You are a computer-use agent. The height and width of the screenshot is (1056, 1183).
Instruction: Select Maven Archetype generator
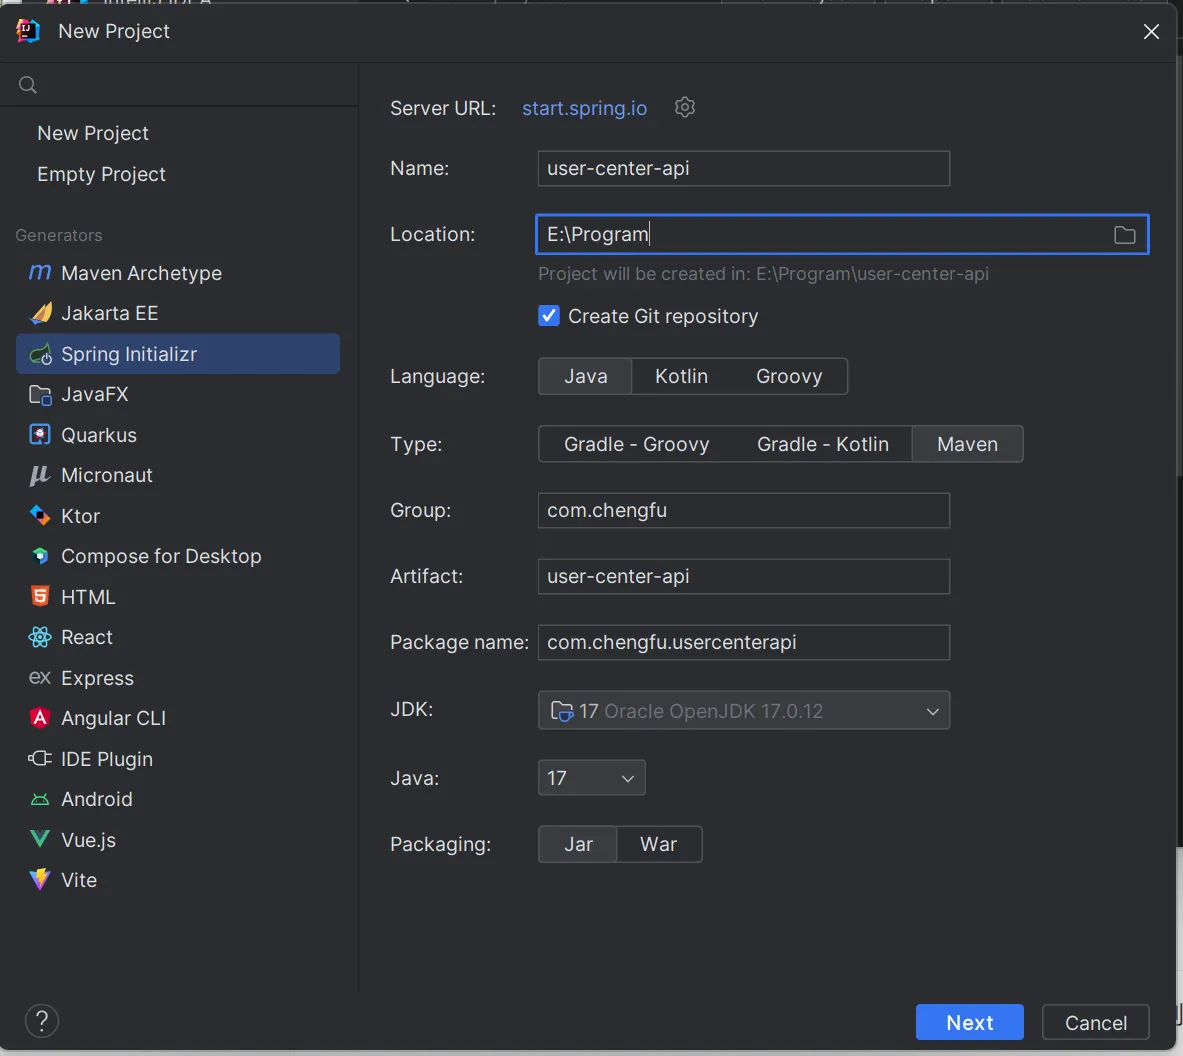178,273
